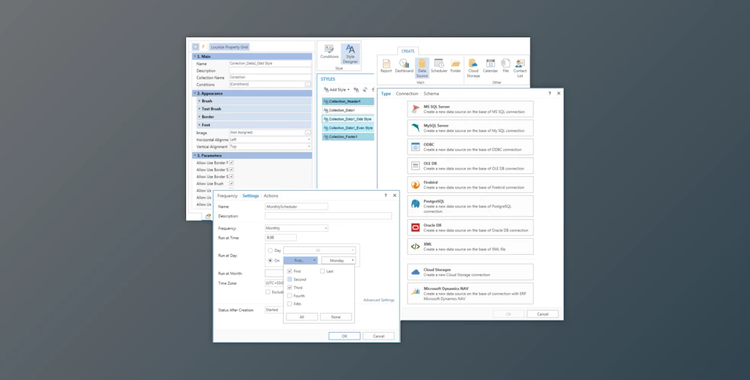750x380 pixels.
Task: Select the On radio button
Action: tap(270, 260)
